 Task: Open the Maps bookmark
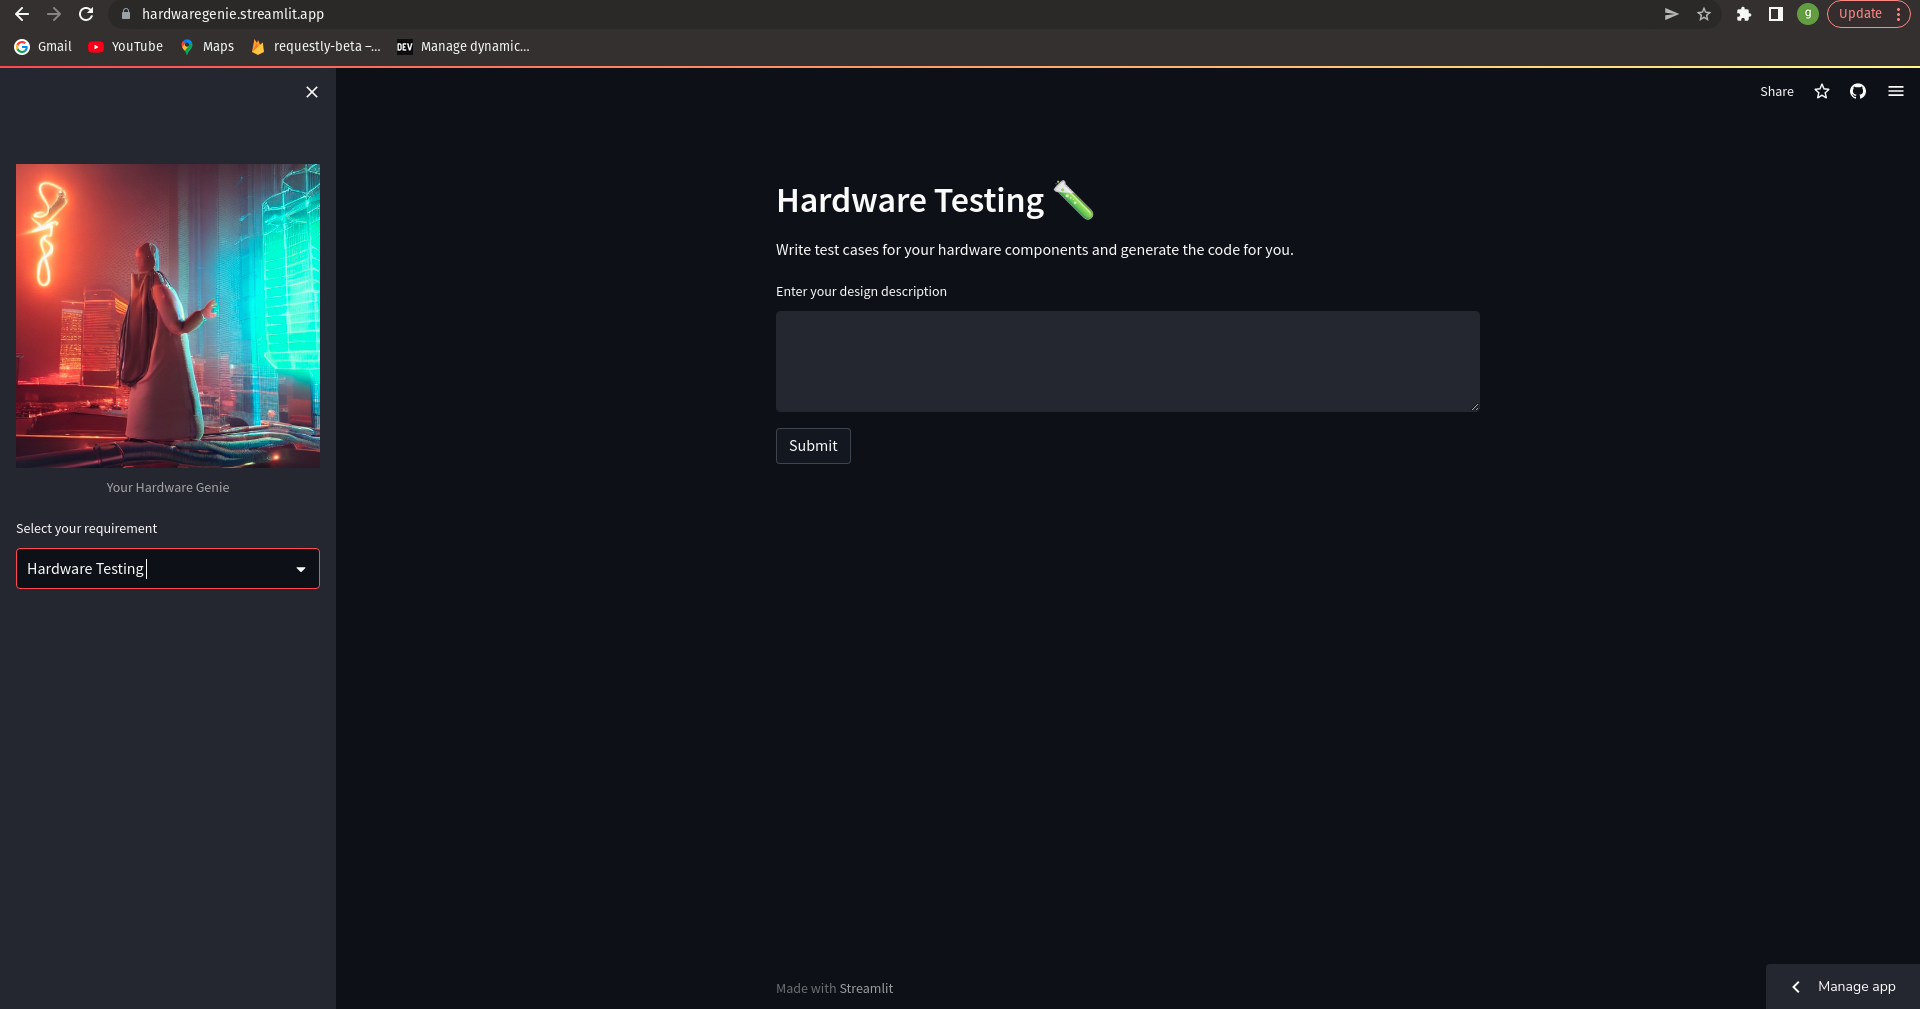(x=207, y=46)
